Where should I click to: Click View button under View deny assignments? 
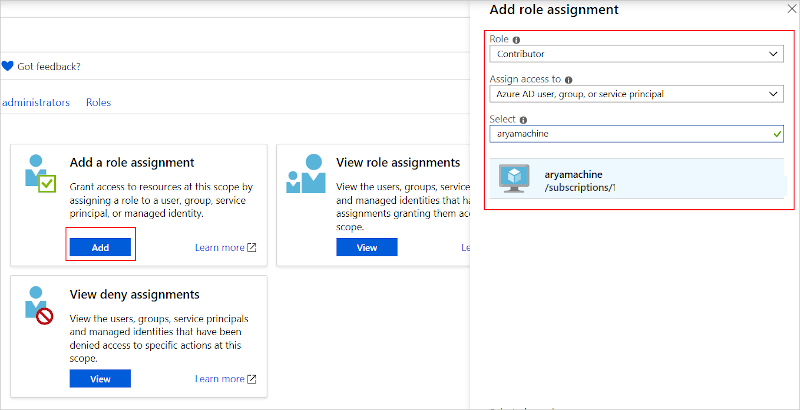coord(101,379)
